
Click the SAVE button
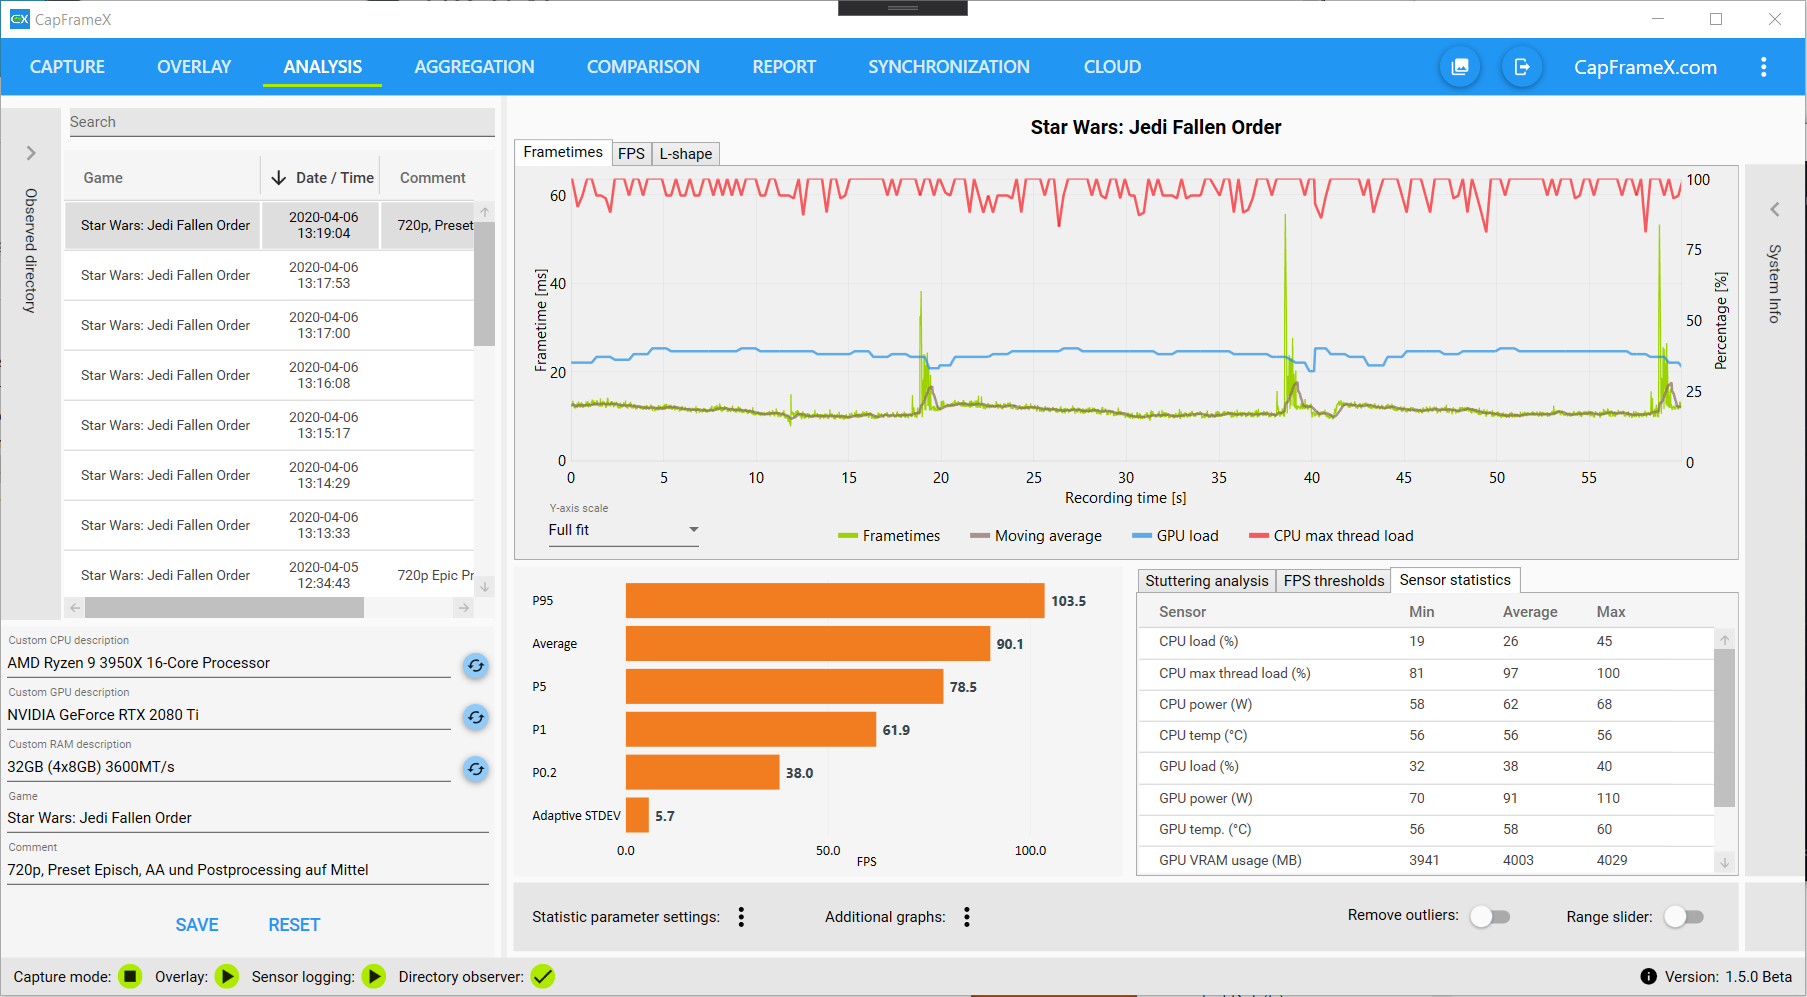pos(197,925)
